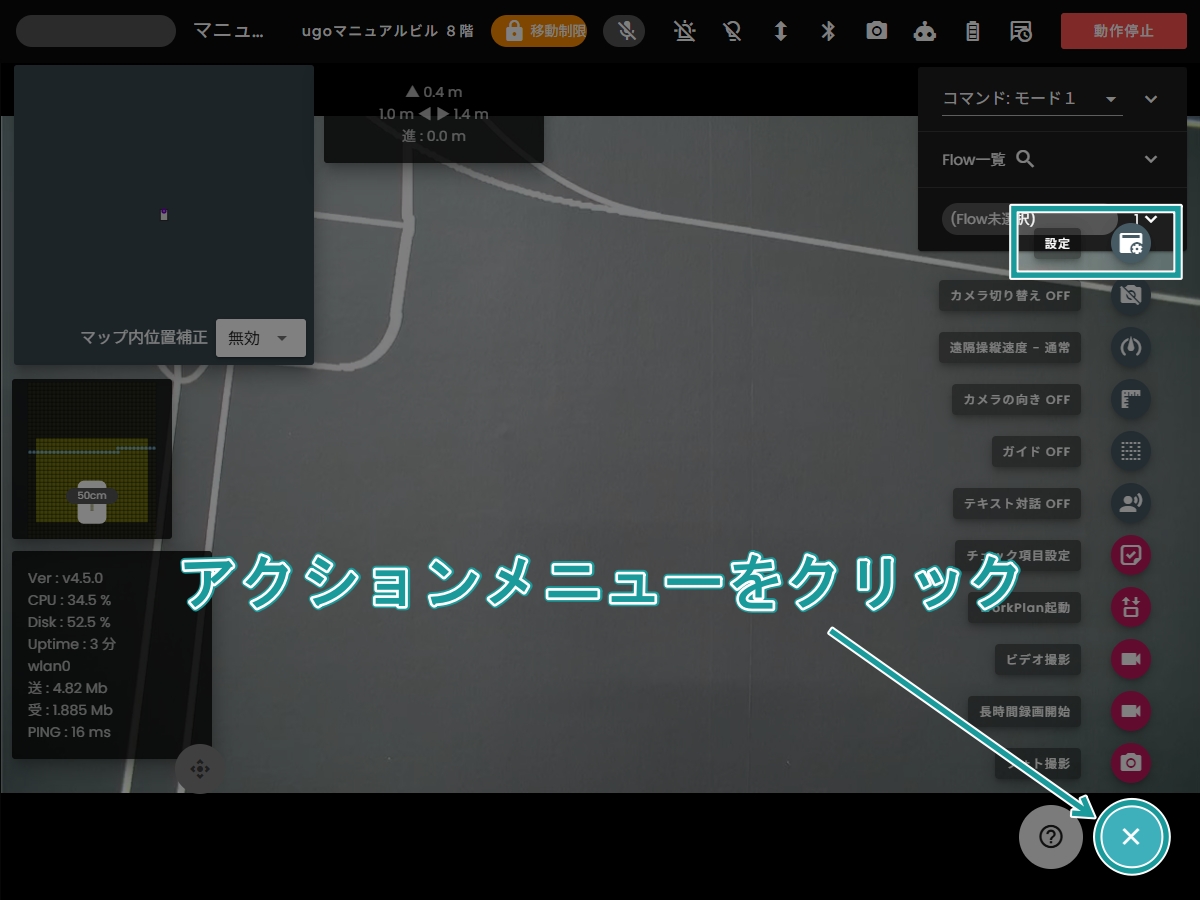Click the CPU : 34.5 % status text

coord(69,600)
